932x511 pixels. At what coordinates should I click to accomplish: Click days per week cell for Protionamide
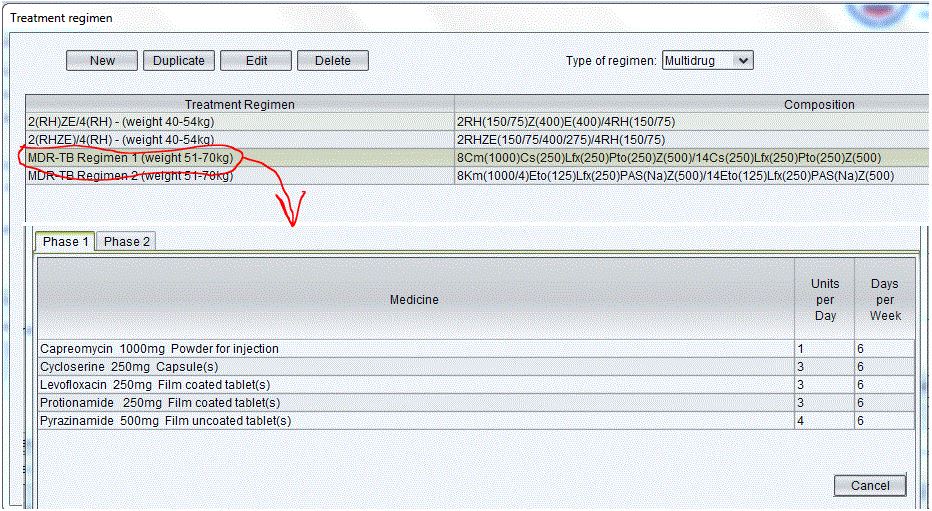(x=885, y=402)
